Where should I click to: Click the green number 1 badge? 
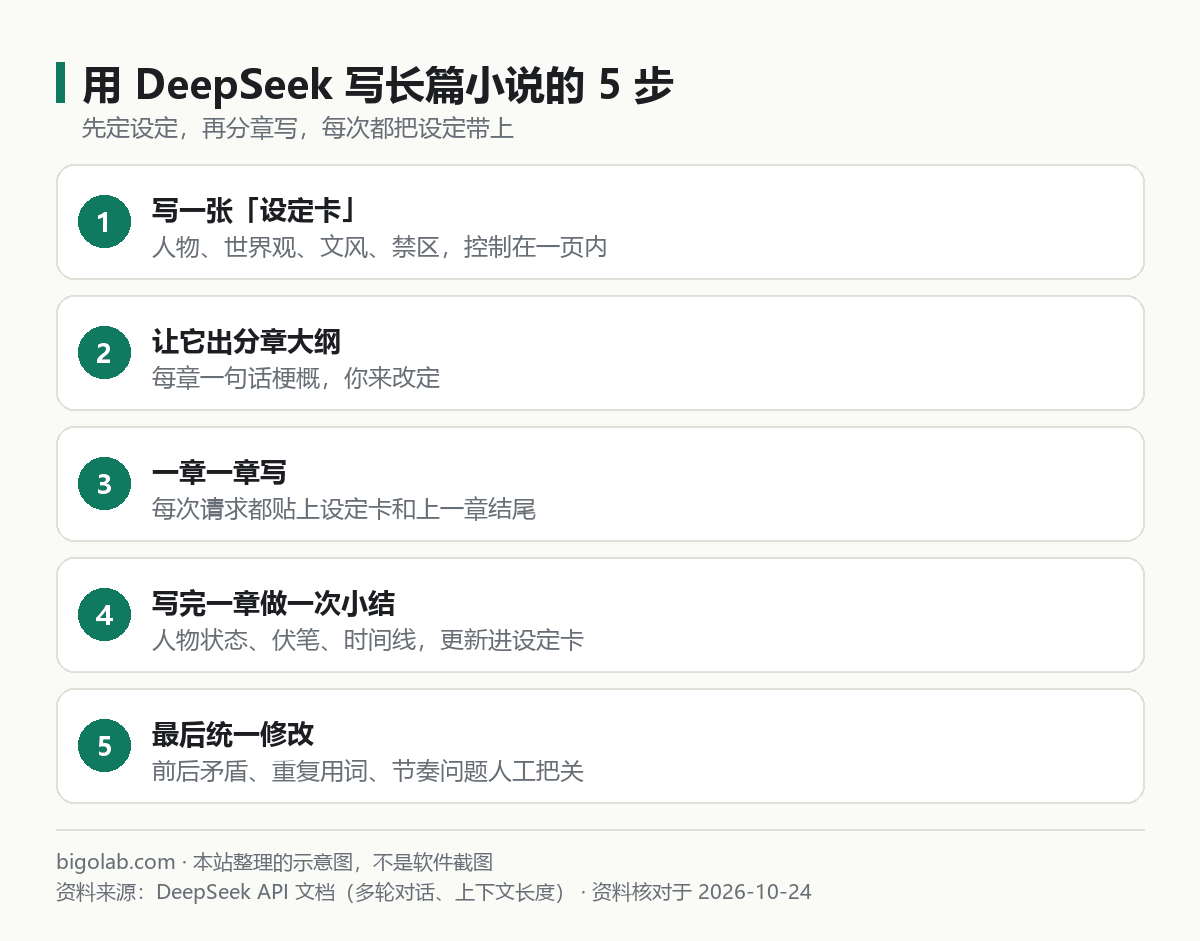click(104, 222)
